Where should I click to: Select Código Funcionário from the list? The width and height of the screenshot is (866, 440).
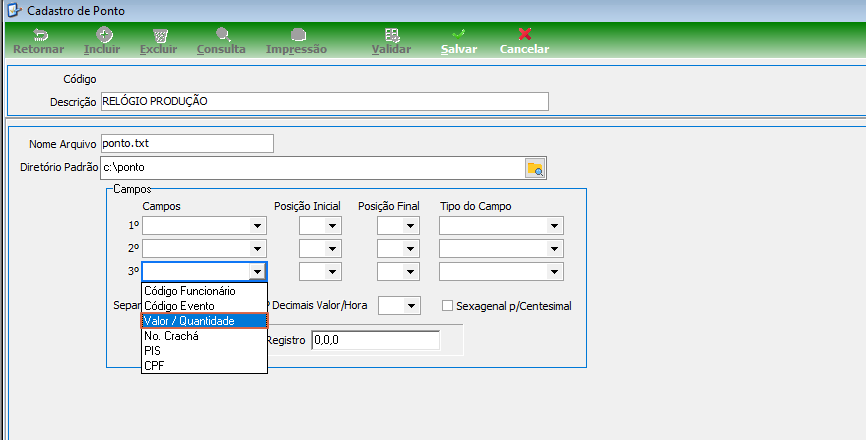point(204,291)
